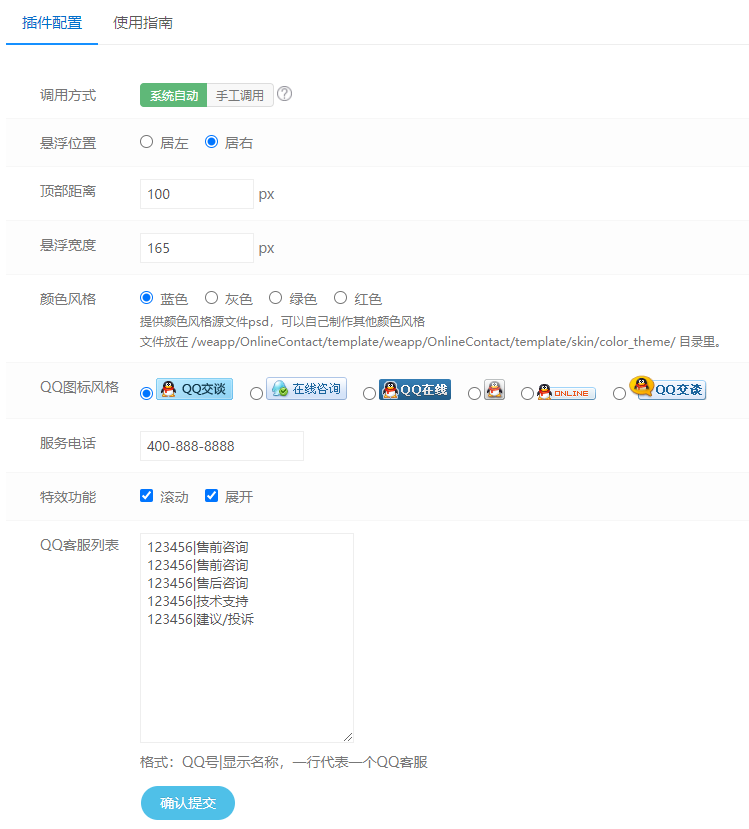Click the dark blue QQ在线 icon image
The height and width of the screenshot is (829, 749).
coord(415,390)
